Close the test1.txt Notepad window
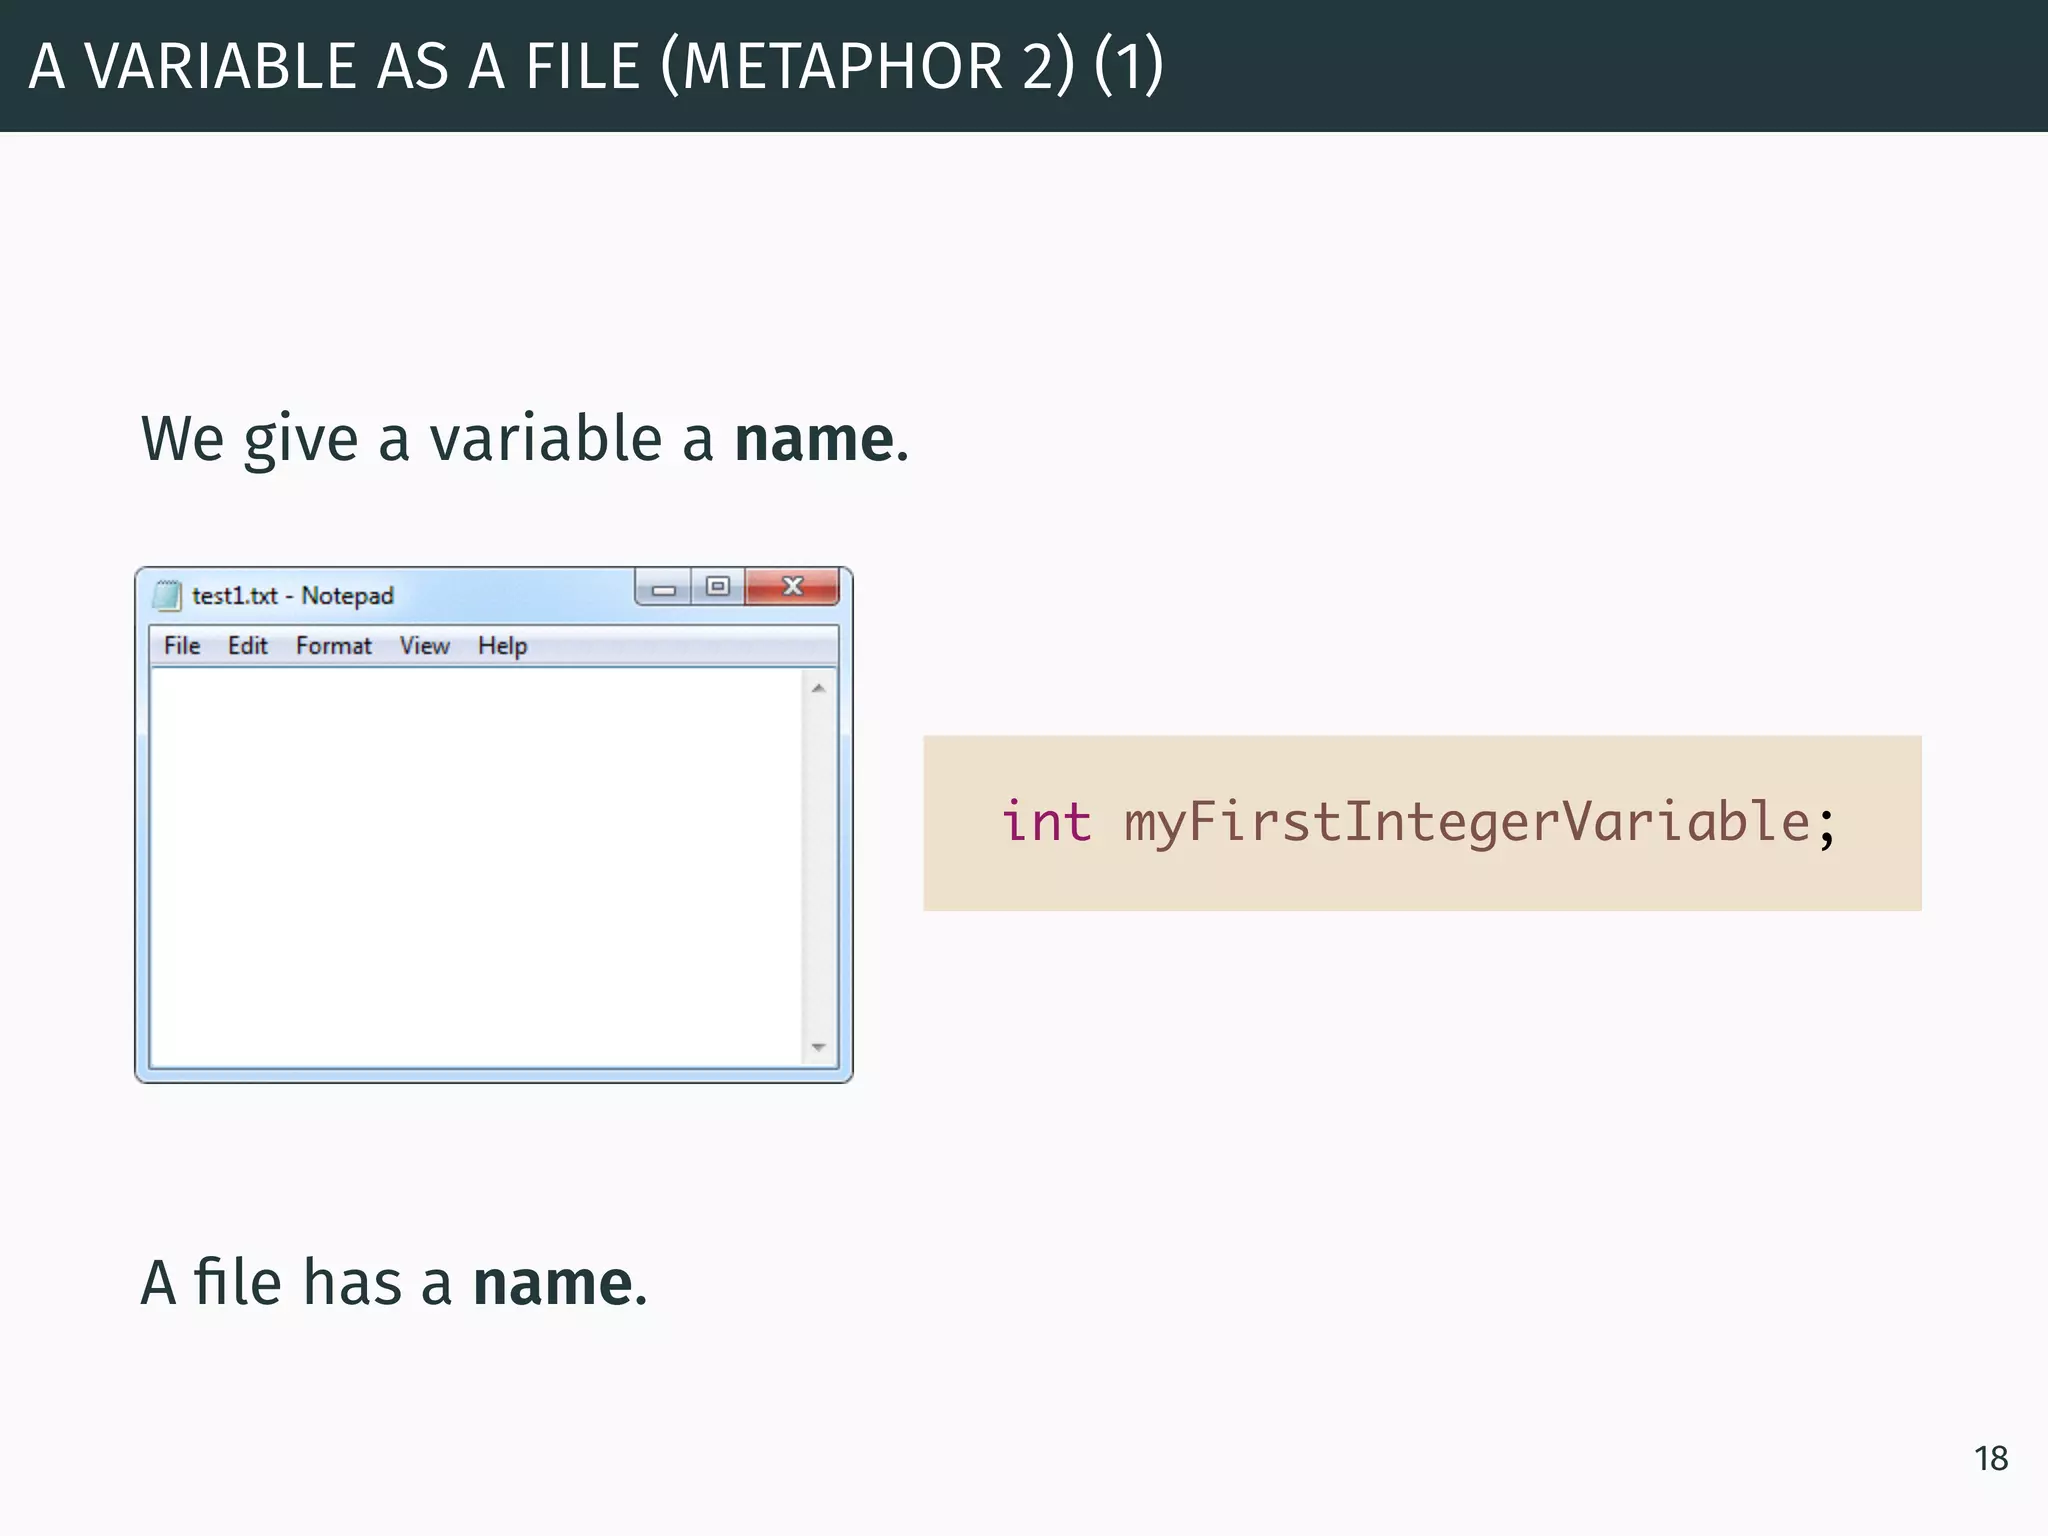This screenshot has width=2048, height=1536. pos(792,587)
